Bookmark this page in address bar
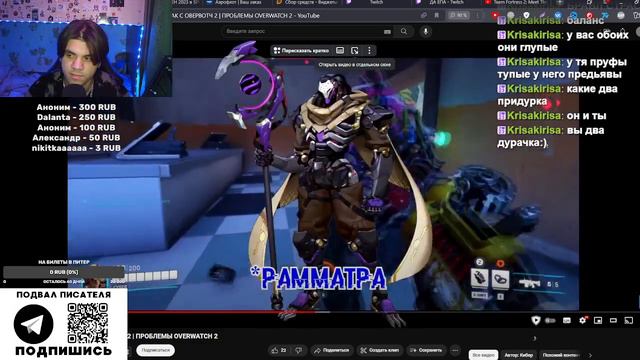Image resolution: width=640 pixels, height=360 pixels. (436, 15)
